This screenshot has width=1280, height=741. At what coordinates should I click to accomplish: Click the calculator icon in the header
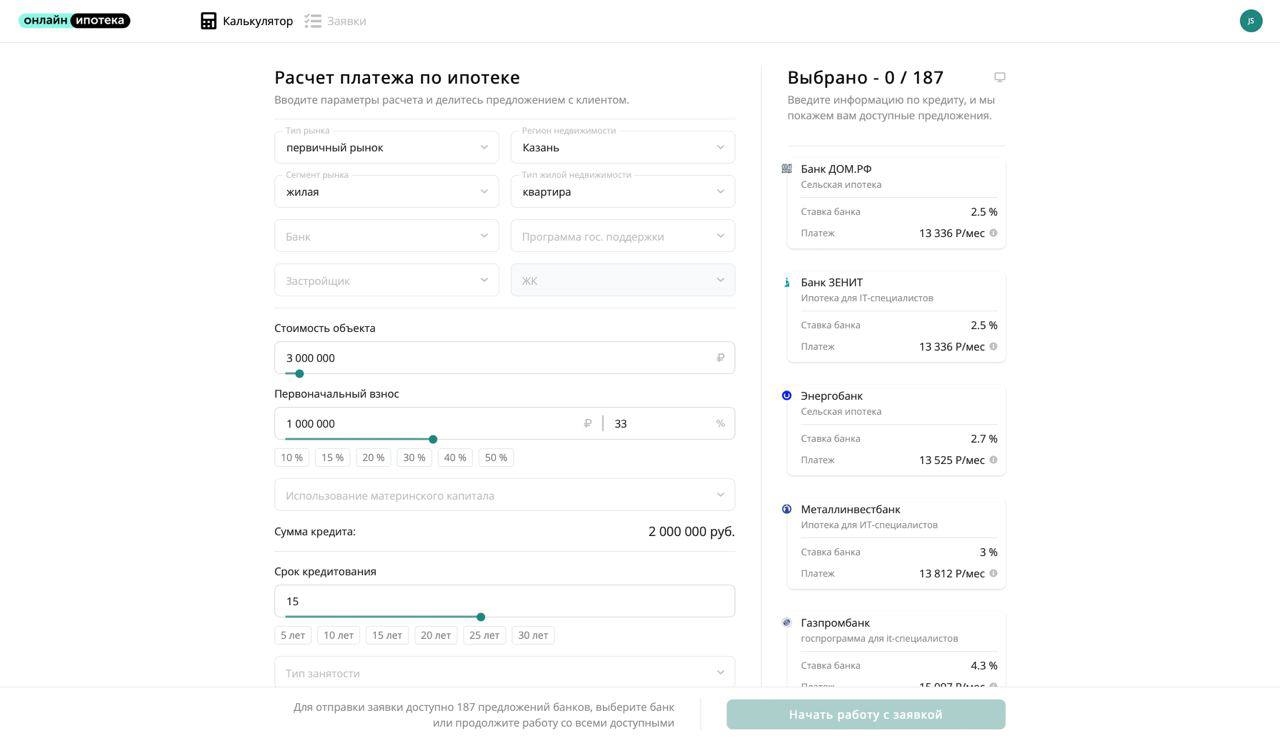(208, 21)
